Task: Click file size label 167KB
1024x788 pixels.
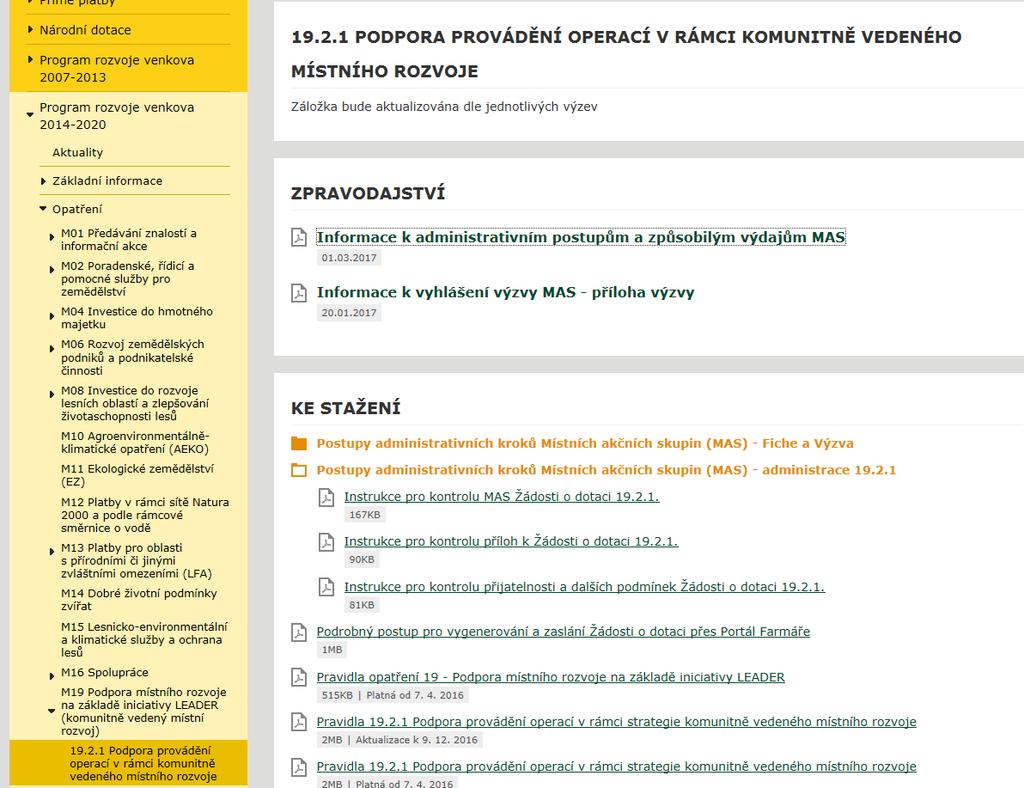Action: (364, 514)
